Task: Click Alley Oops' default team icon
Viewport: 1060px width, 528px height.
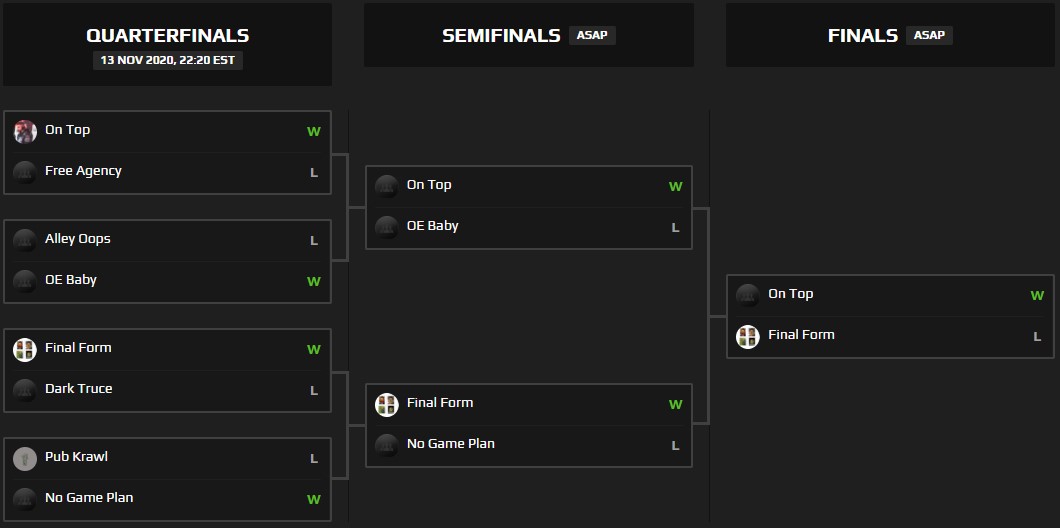Action: tap(25, 240)
